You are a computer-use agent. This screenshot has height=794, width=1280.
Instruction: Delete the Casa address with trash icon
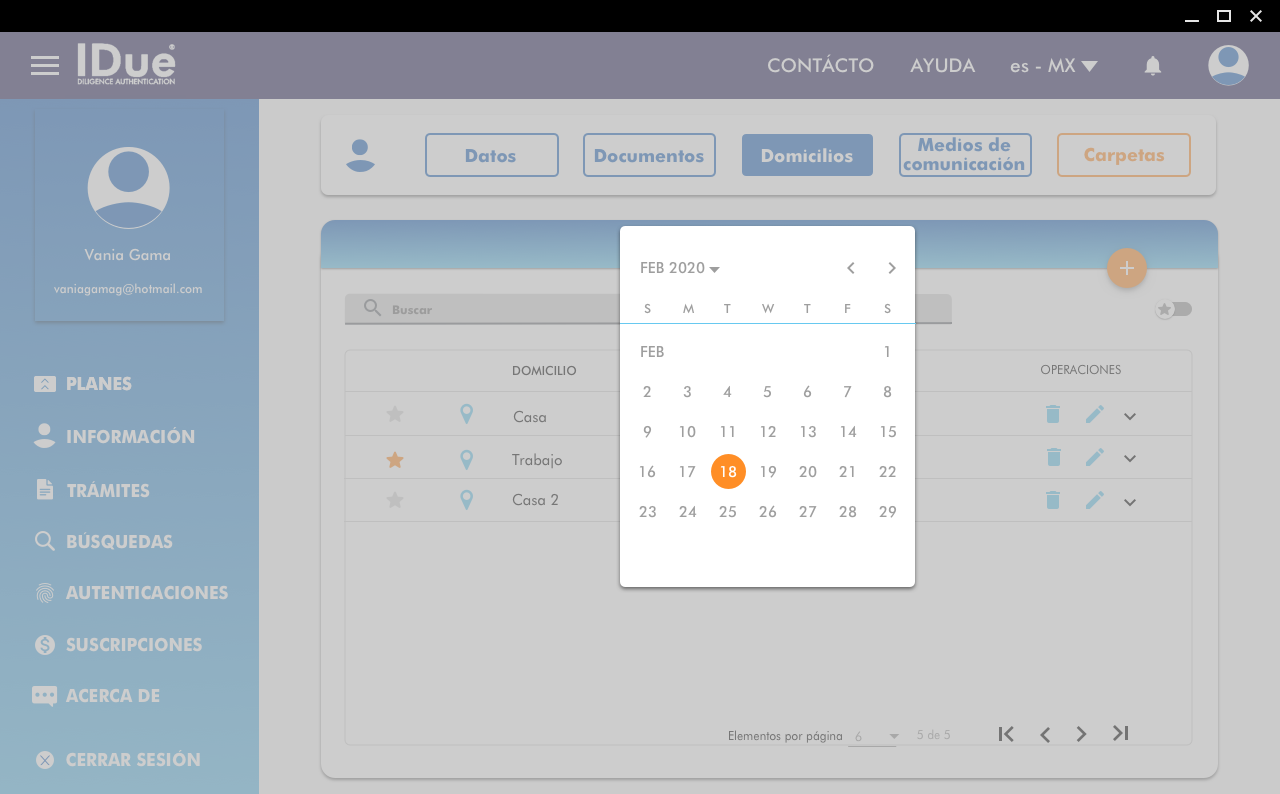1053,414
